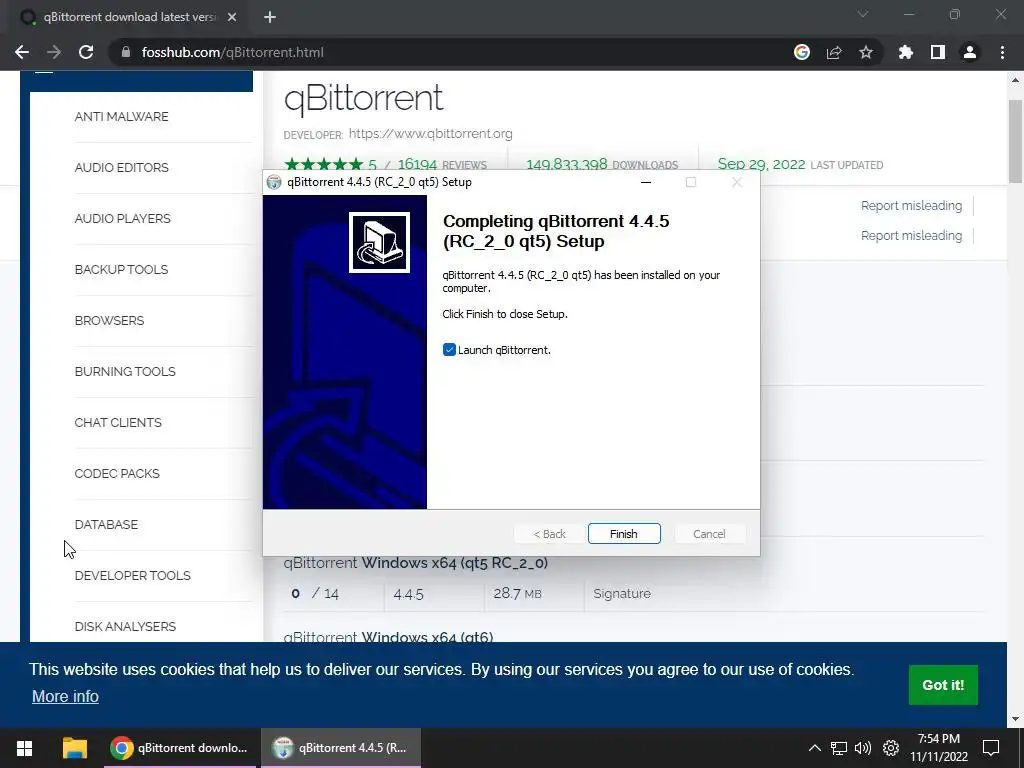Open the BACKUP TOOLS category

coord(121,269)
